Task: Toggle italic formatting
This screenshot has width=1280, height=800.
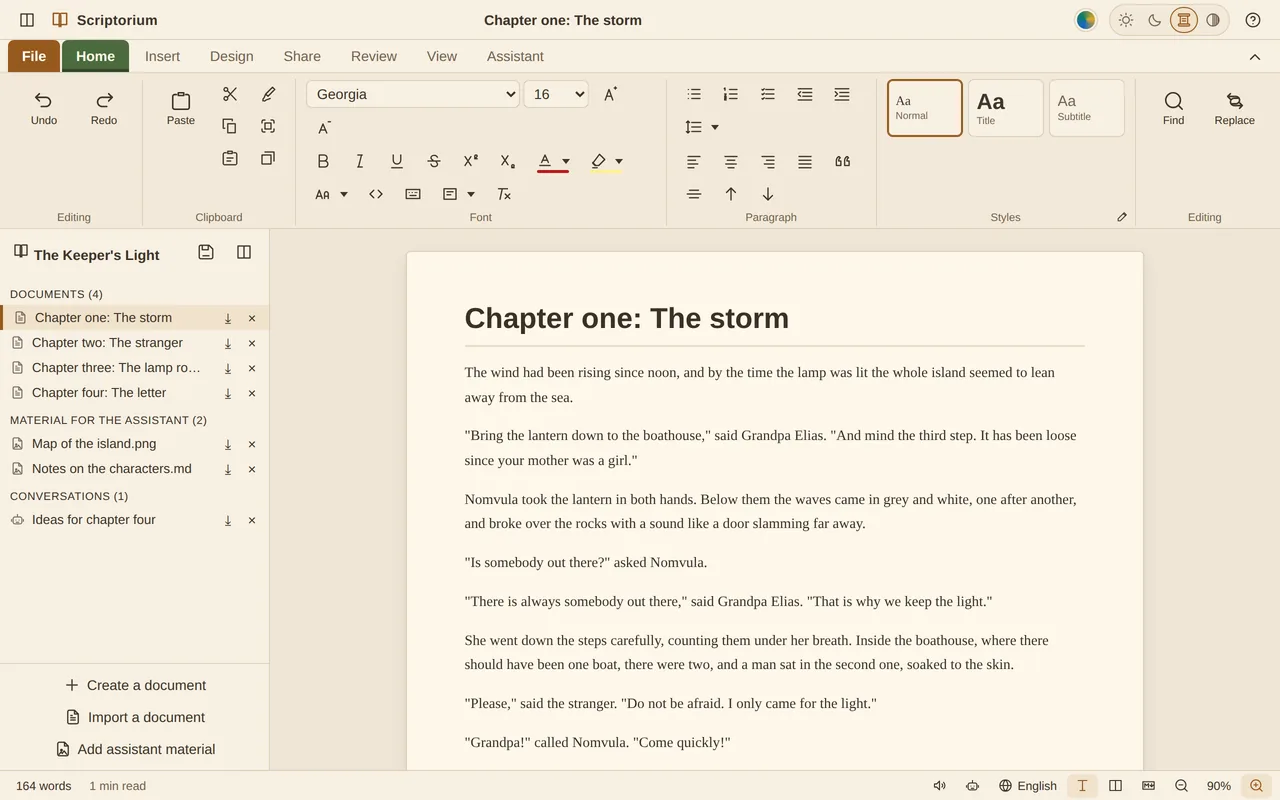Action: [x=360, y=161]
